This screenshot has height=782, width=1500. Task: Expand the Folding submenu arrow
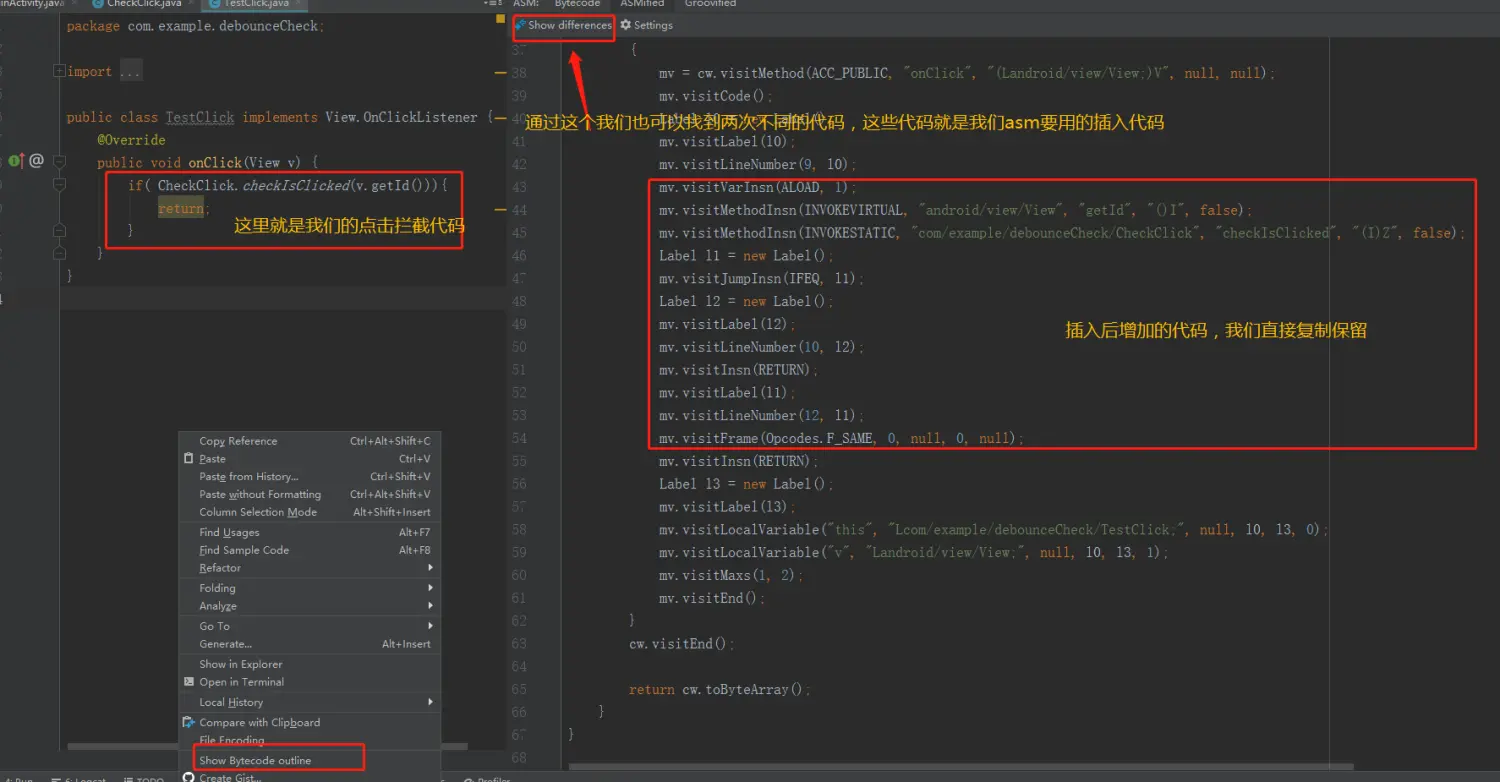(431, 588)
